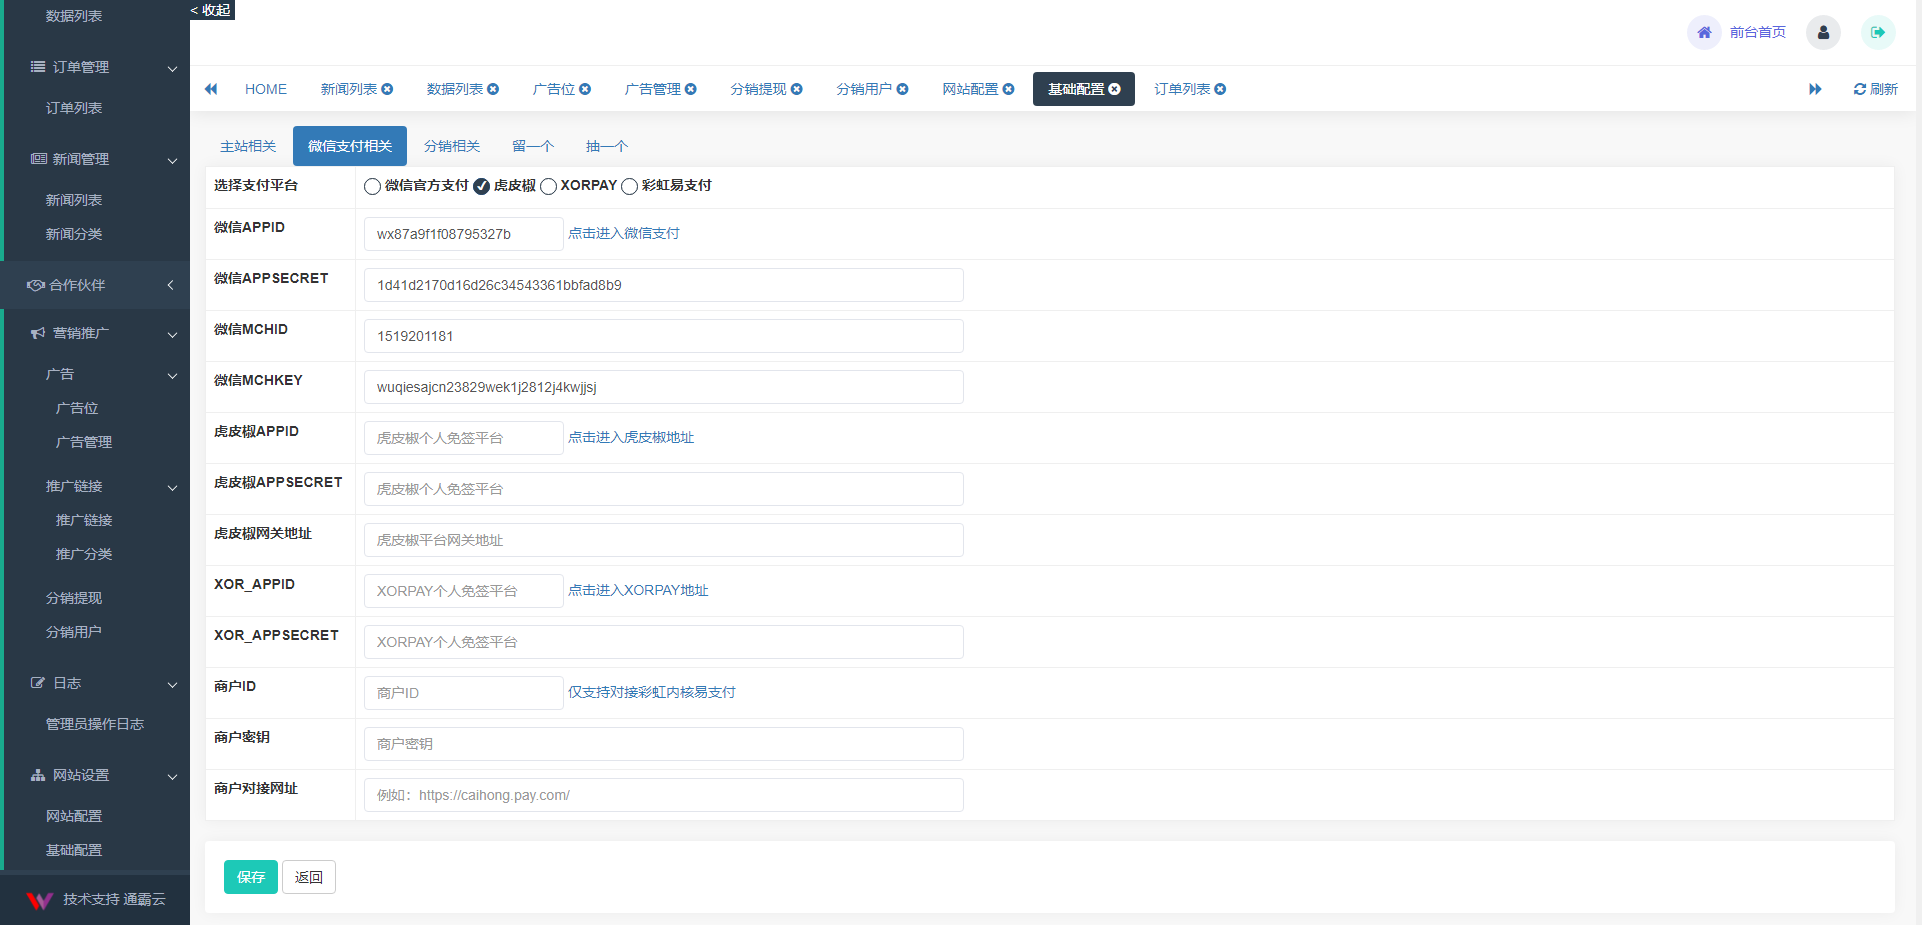Screen dimensions: 1922x925
Task: Click the 虎皮椒网关地址 input field
Action: pos(664,540)
